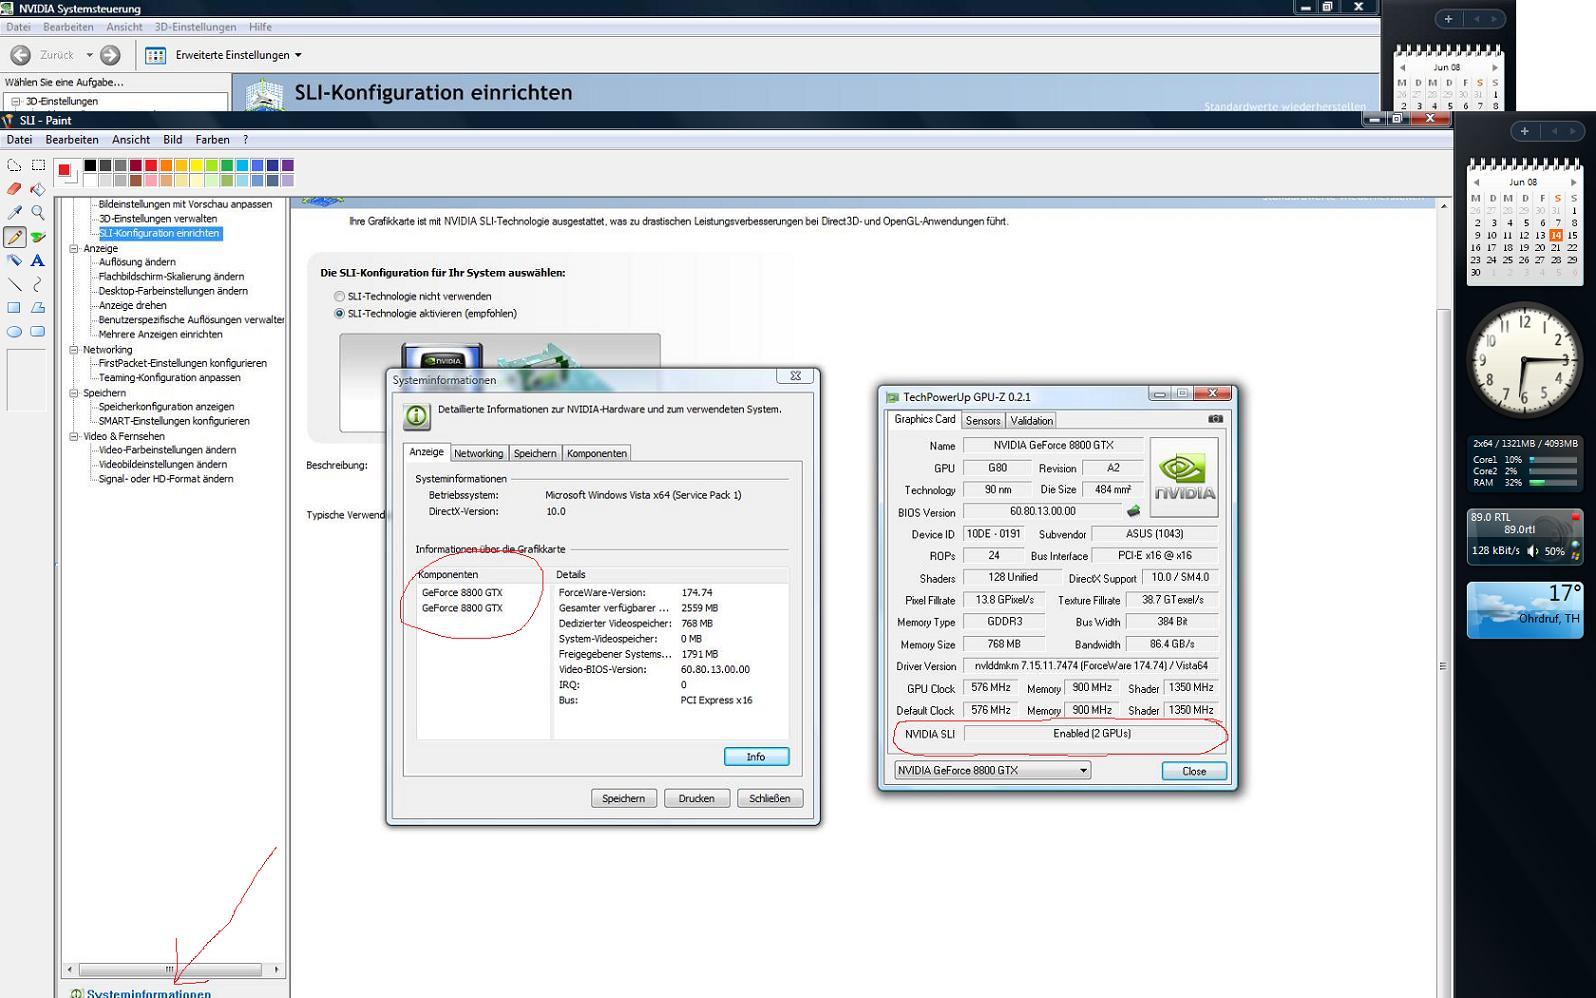Viewport: 1596px width, 998px height.
Task: Collapse the Video & Fernsehen tree node
Action: (x=74, y=436)
